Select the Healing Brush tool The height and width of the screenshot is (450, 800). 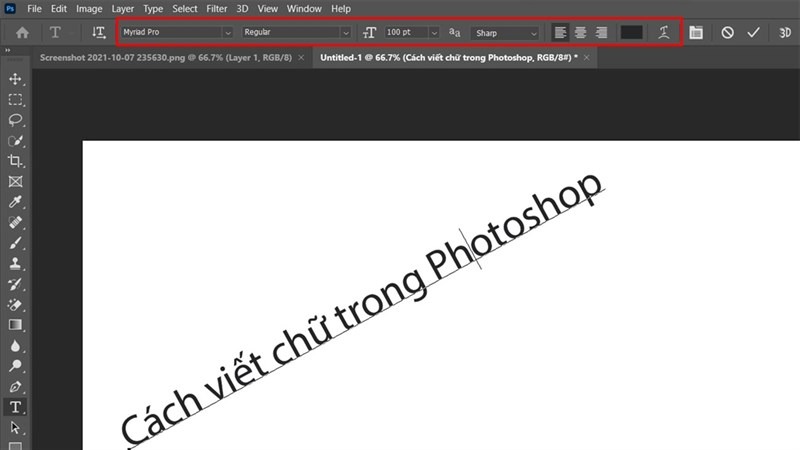point(15,222)
